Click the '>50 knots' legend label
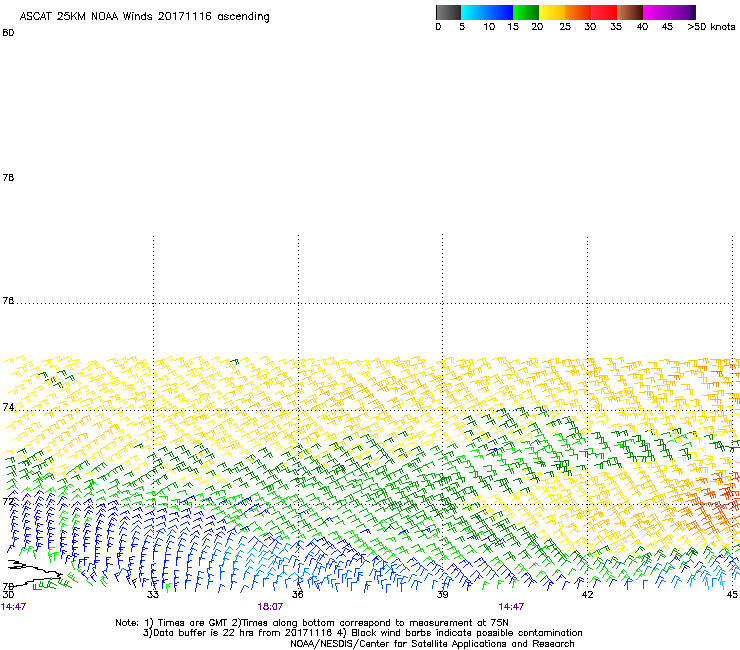Image resolution: width=740 pixels, height=650 pixels. pyautogui.click(x=711, y=27)
